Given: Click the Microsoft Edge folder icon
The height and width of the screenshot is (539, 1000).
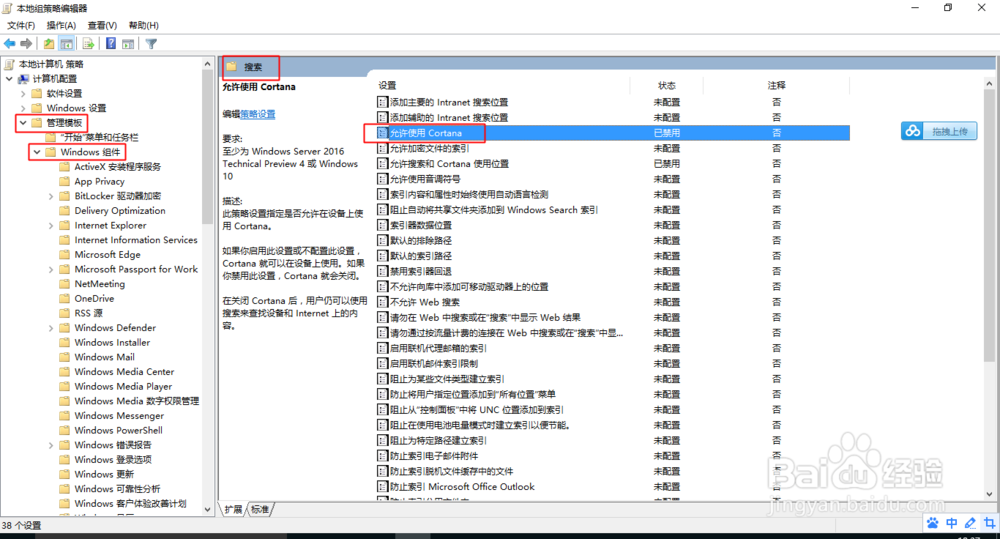Looking at the screenshot, I should (64, 255).
